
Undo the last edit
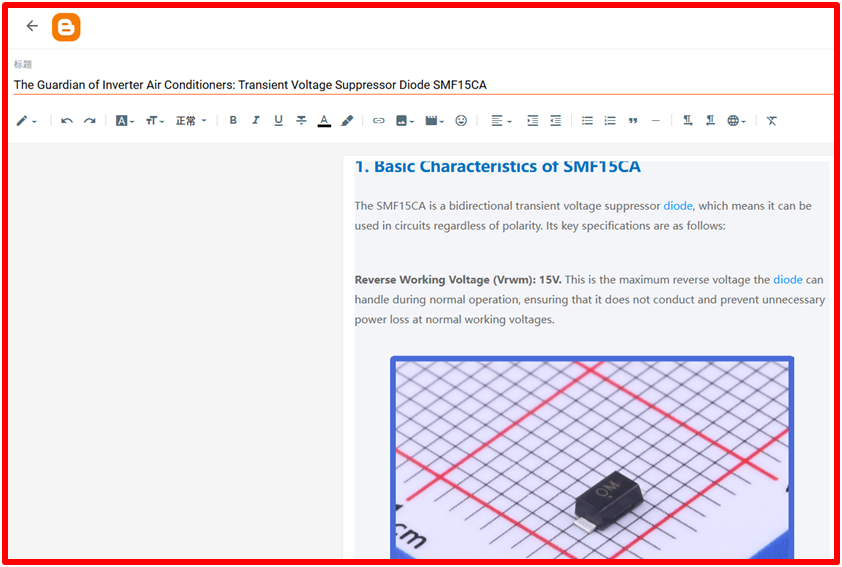pos(67,121)
